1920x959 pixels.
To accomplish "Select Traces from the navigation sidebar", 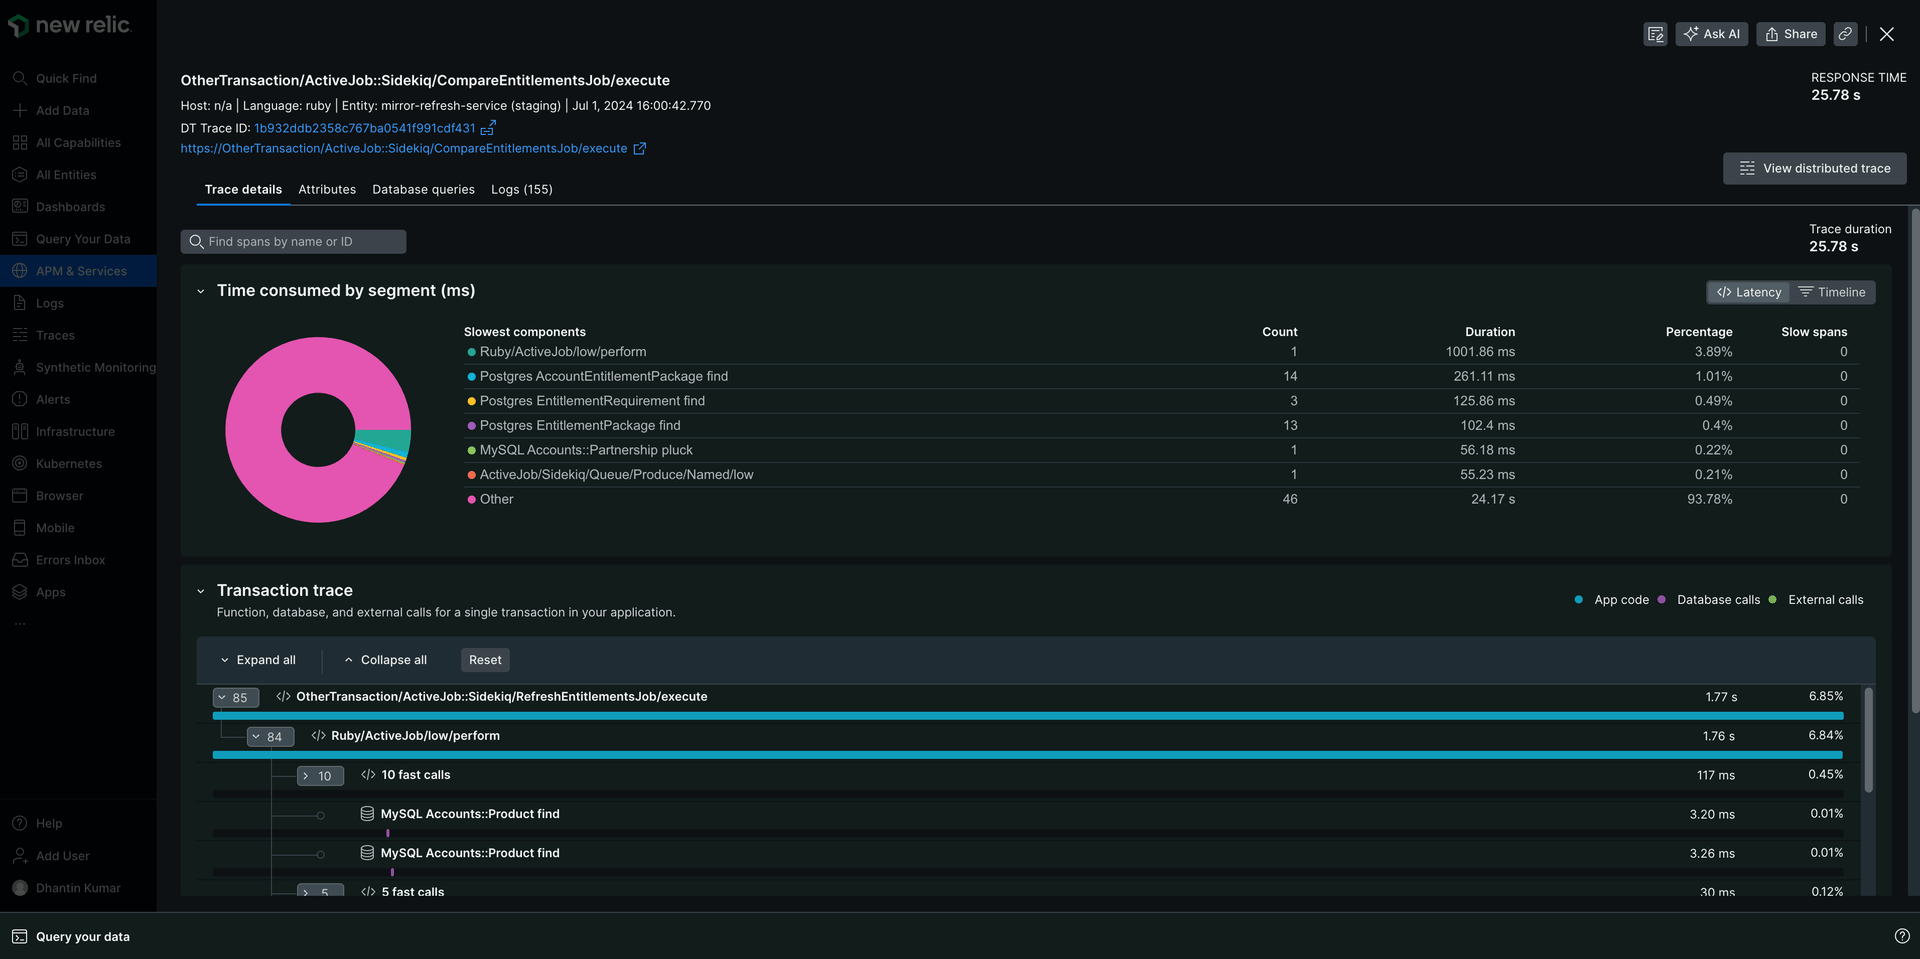I will coord(54,335).
